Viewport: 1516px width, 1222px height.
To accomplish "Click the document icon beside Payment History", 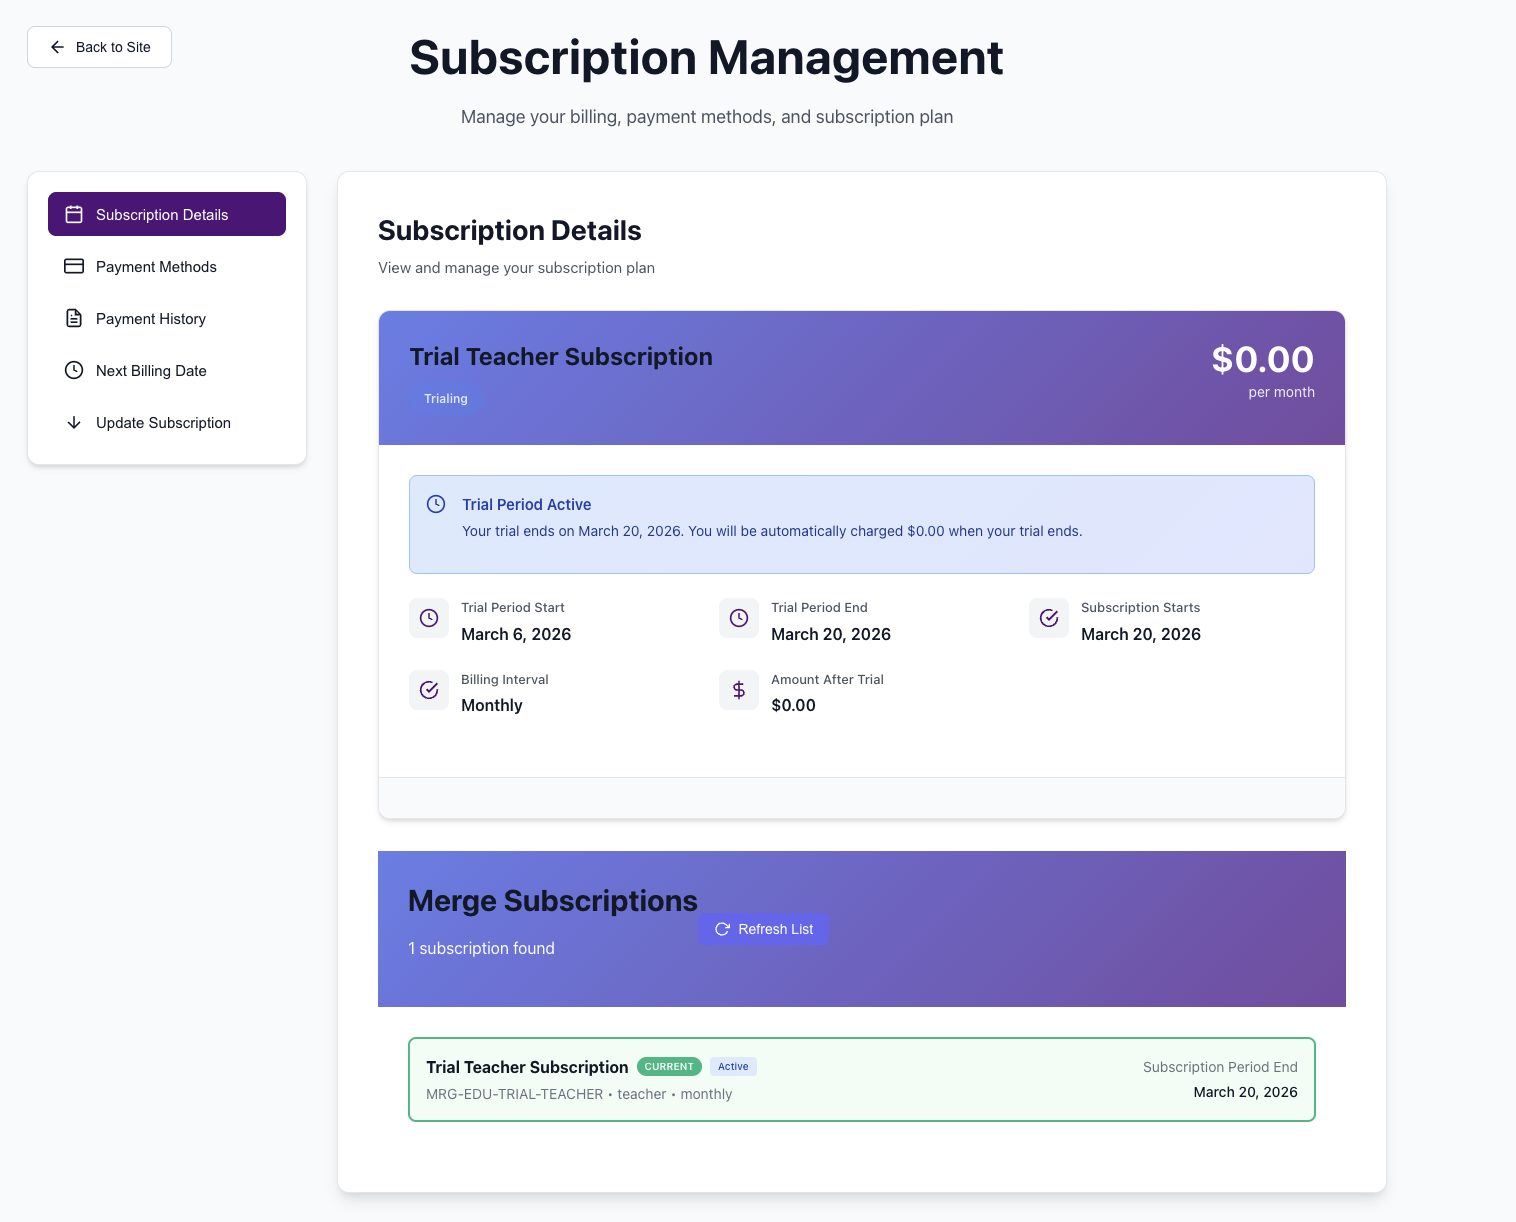I will pyautogui.click(x=74, y=318).
